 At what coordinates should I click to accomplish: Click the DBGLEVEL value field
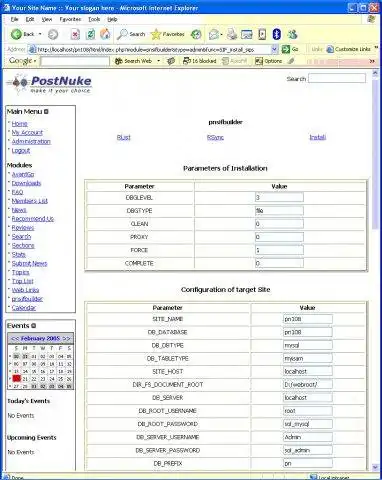point(279,197)
